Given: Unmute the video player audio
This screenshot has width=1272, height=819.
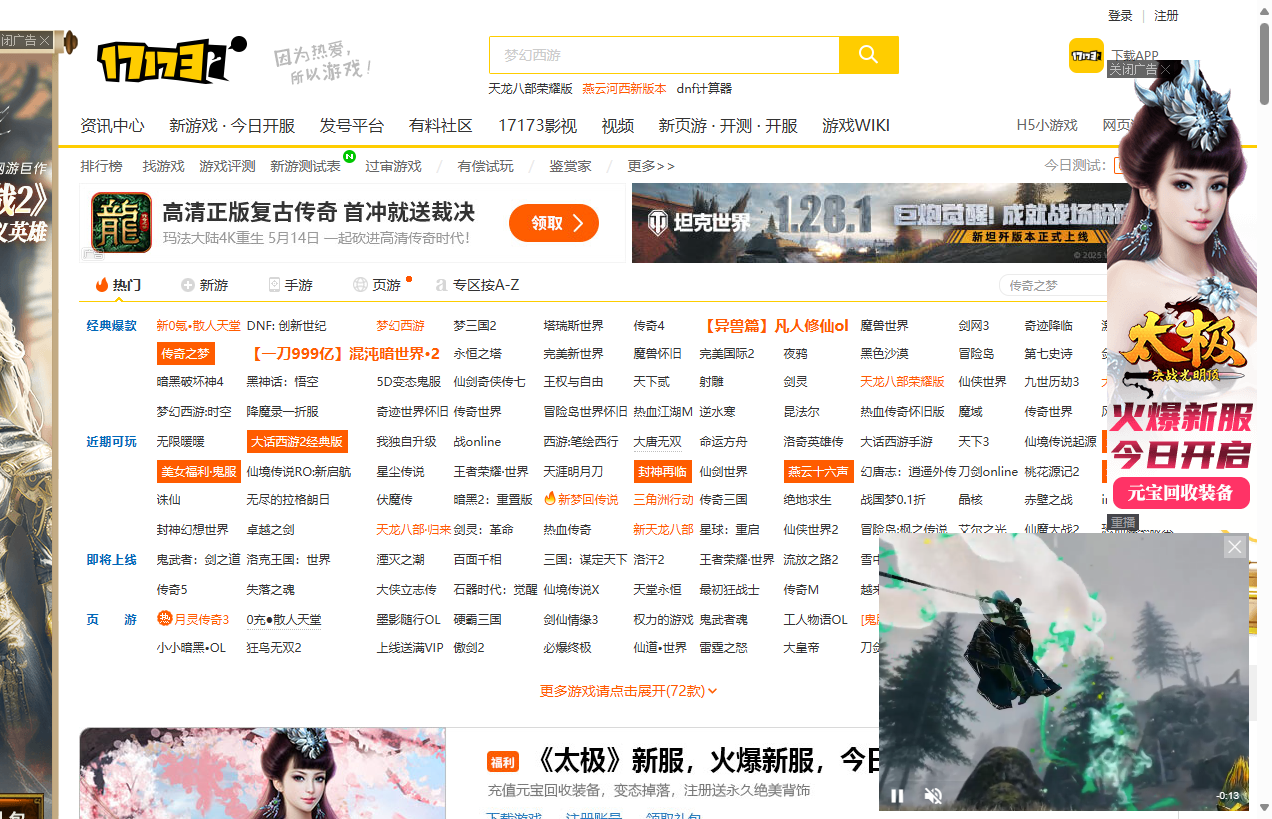Looking at the screenshot, I should 933,795.
